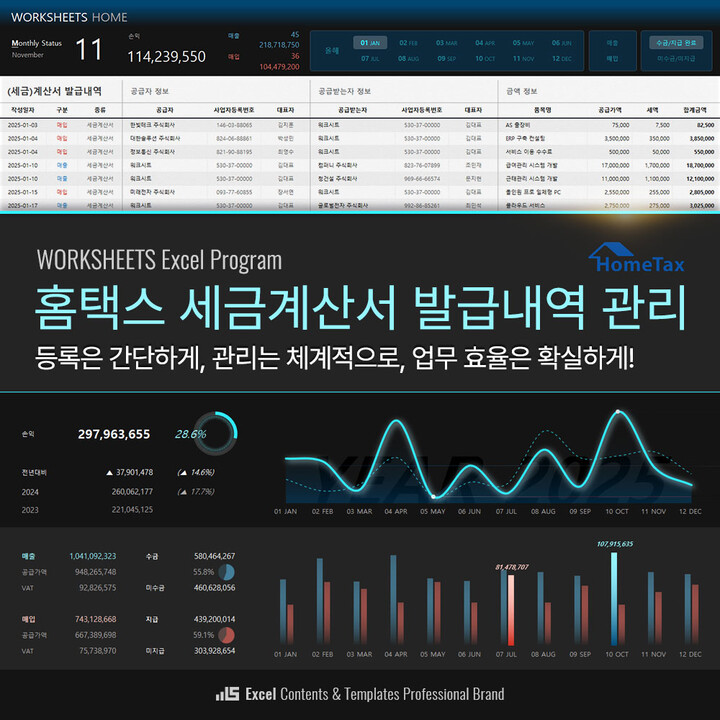Toggle the 수금/지급 완료 filter

676,43
